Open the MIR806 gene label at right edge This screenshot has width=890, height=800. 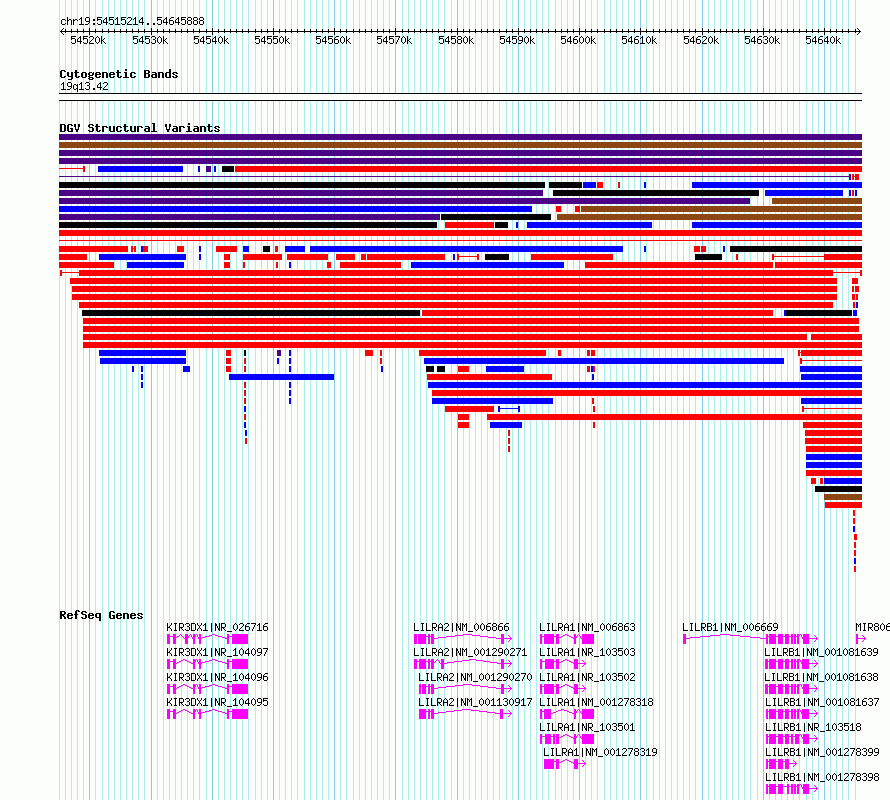[x=872, y=627]
